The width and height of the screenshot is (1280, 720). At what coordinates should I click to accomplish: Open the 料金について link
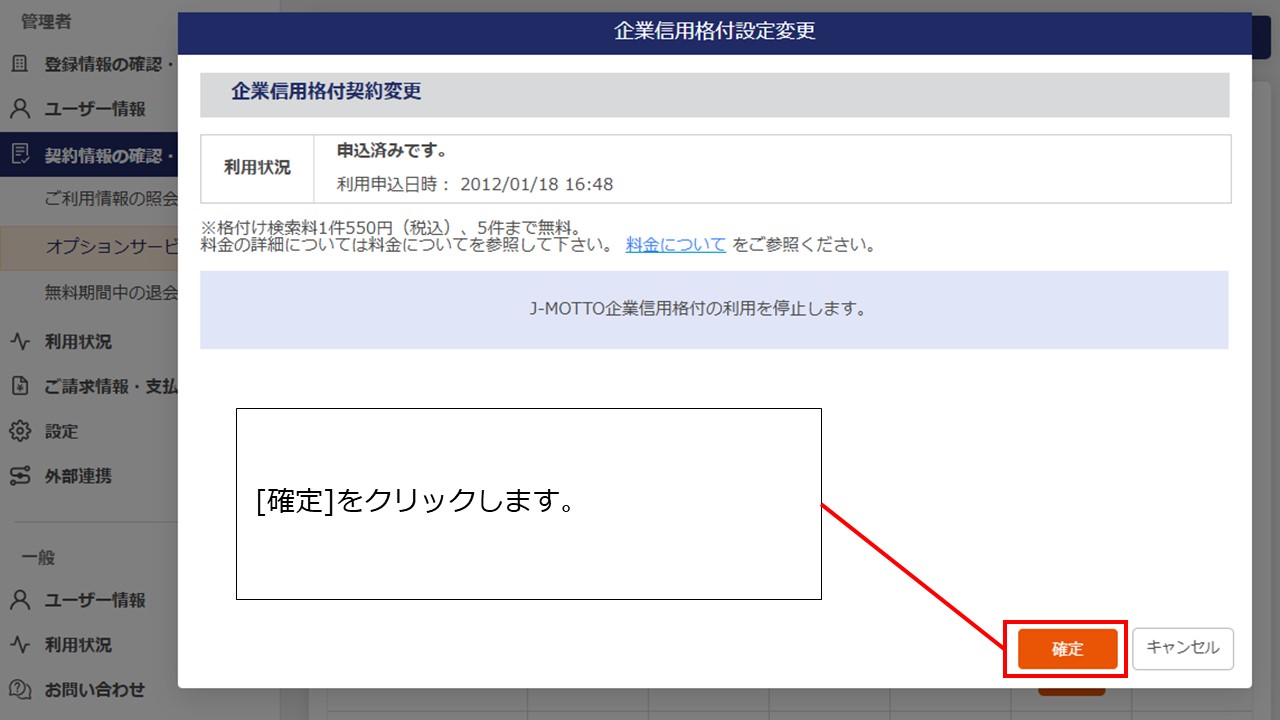pos(676,244)
